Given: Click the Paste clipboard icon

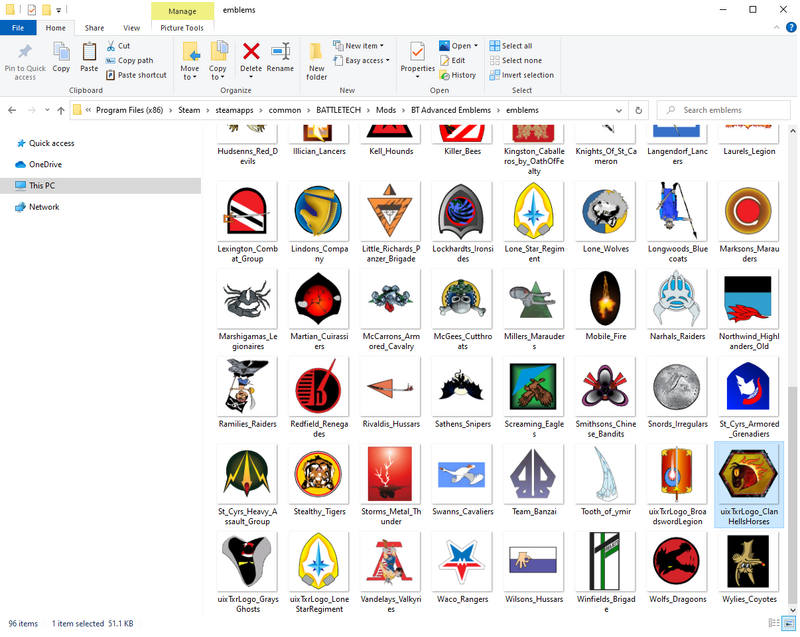Looking at the screenshot, I should click(x=89, y=51).
